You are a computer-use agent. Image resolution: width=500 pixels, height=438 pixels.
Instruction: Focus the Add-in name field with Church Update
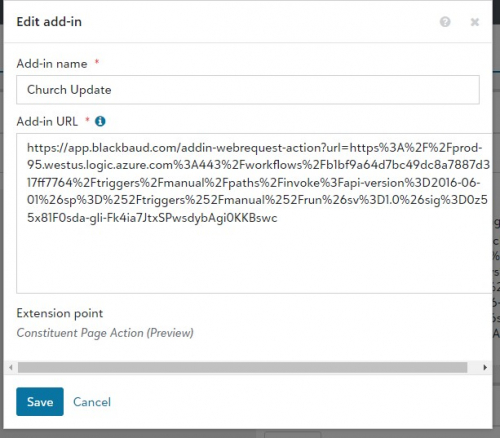pos(248,90)
